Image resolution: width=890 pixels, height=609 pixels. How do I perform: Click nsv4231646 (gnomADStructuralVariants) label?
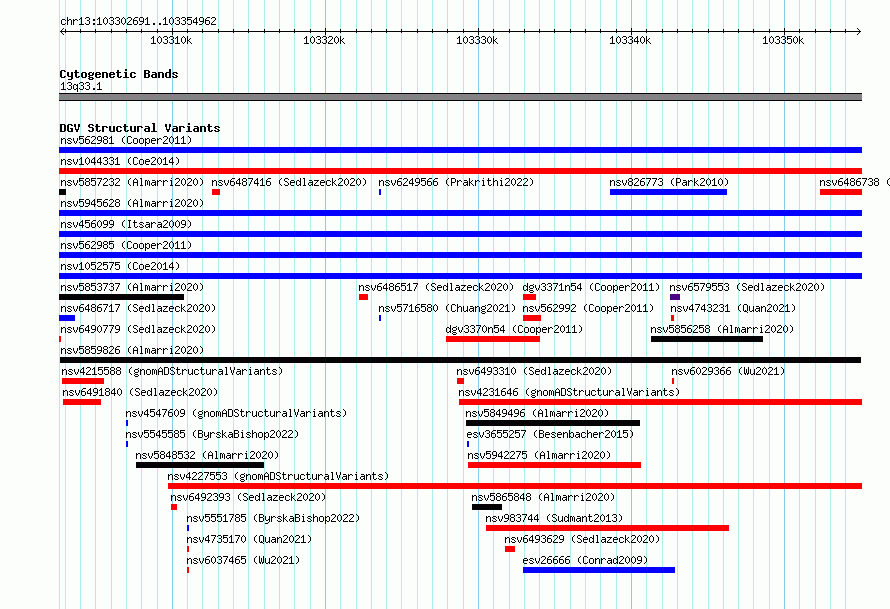click(x=569, y=392)
